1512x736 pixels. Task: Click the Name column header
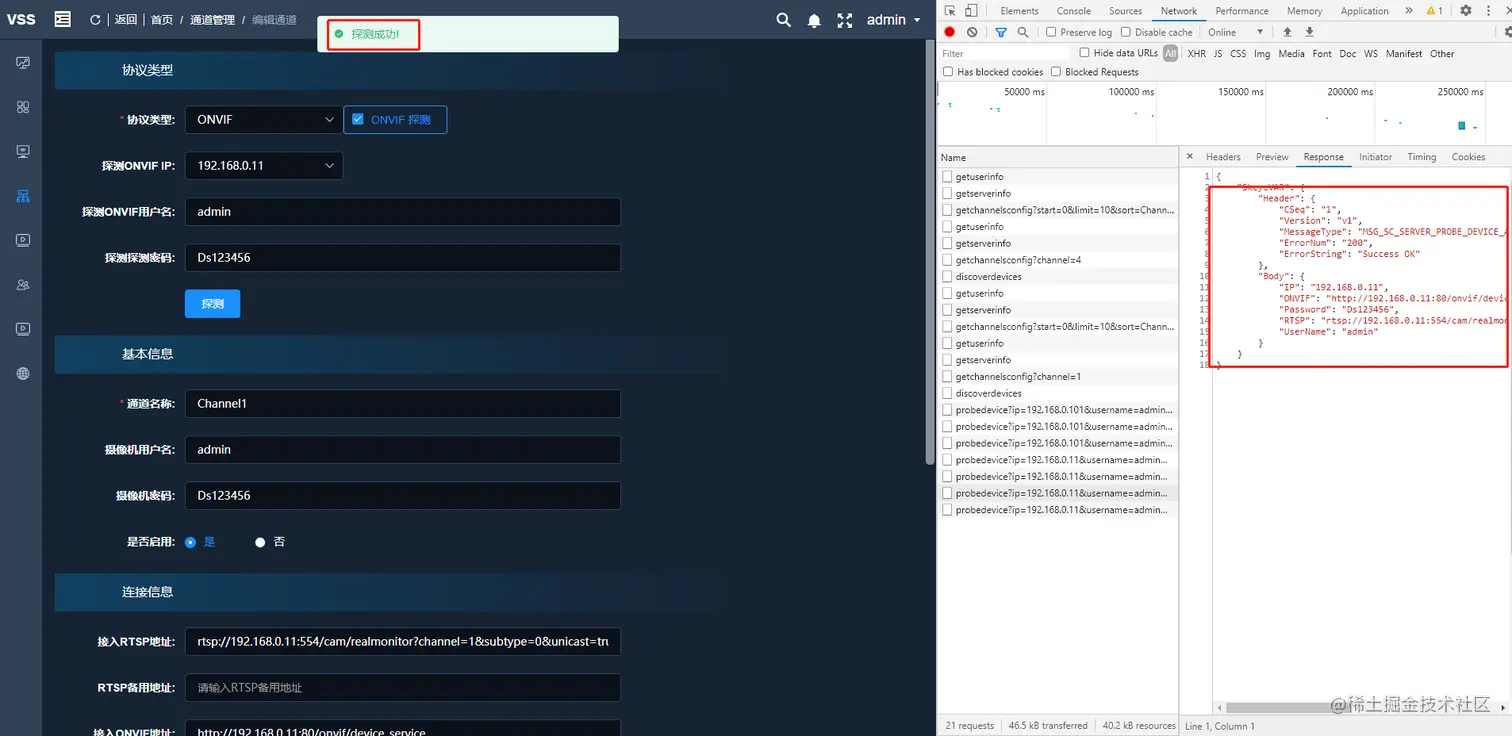point(1059,157)
